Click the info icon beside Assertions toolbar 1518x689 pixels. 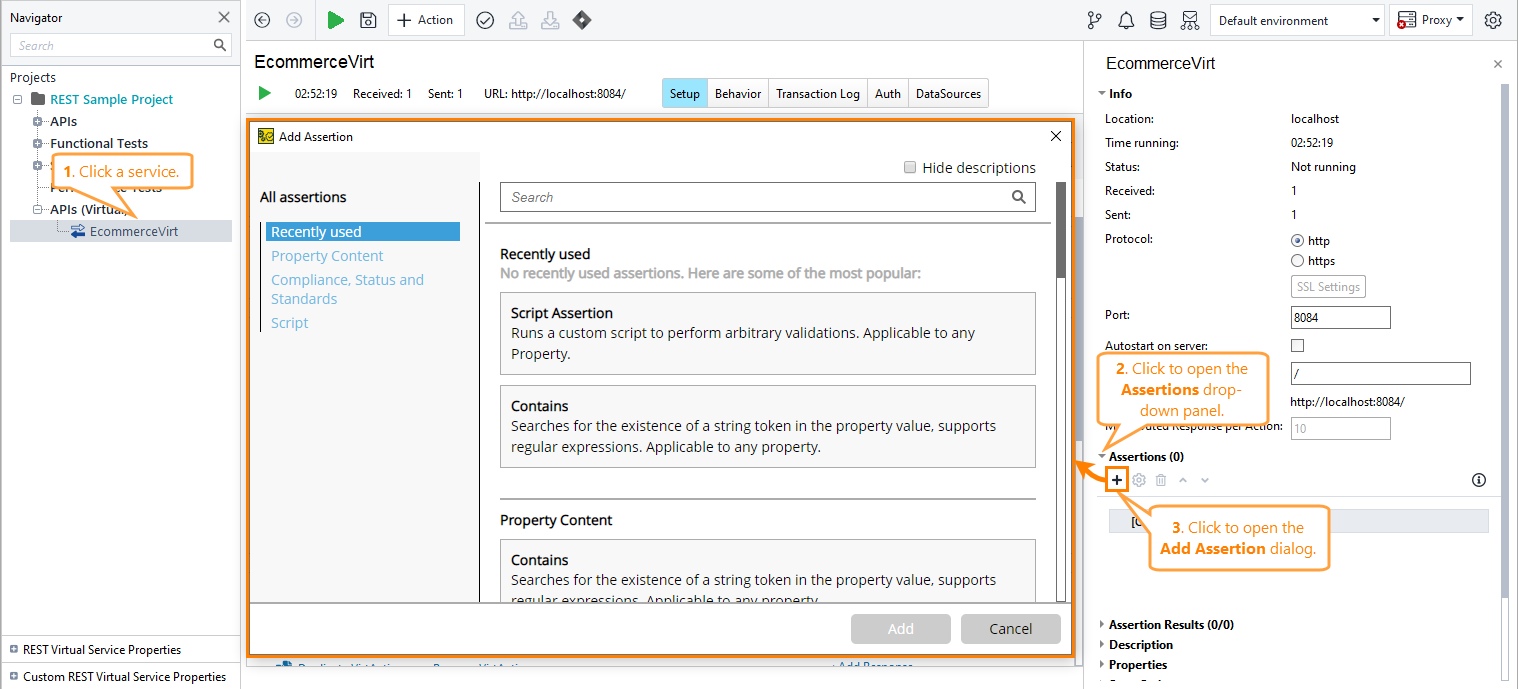pyautogui.click(x=1479, y=480)
